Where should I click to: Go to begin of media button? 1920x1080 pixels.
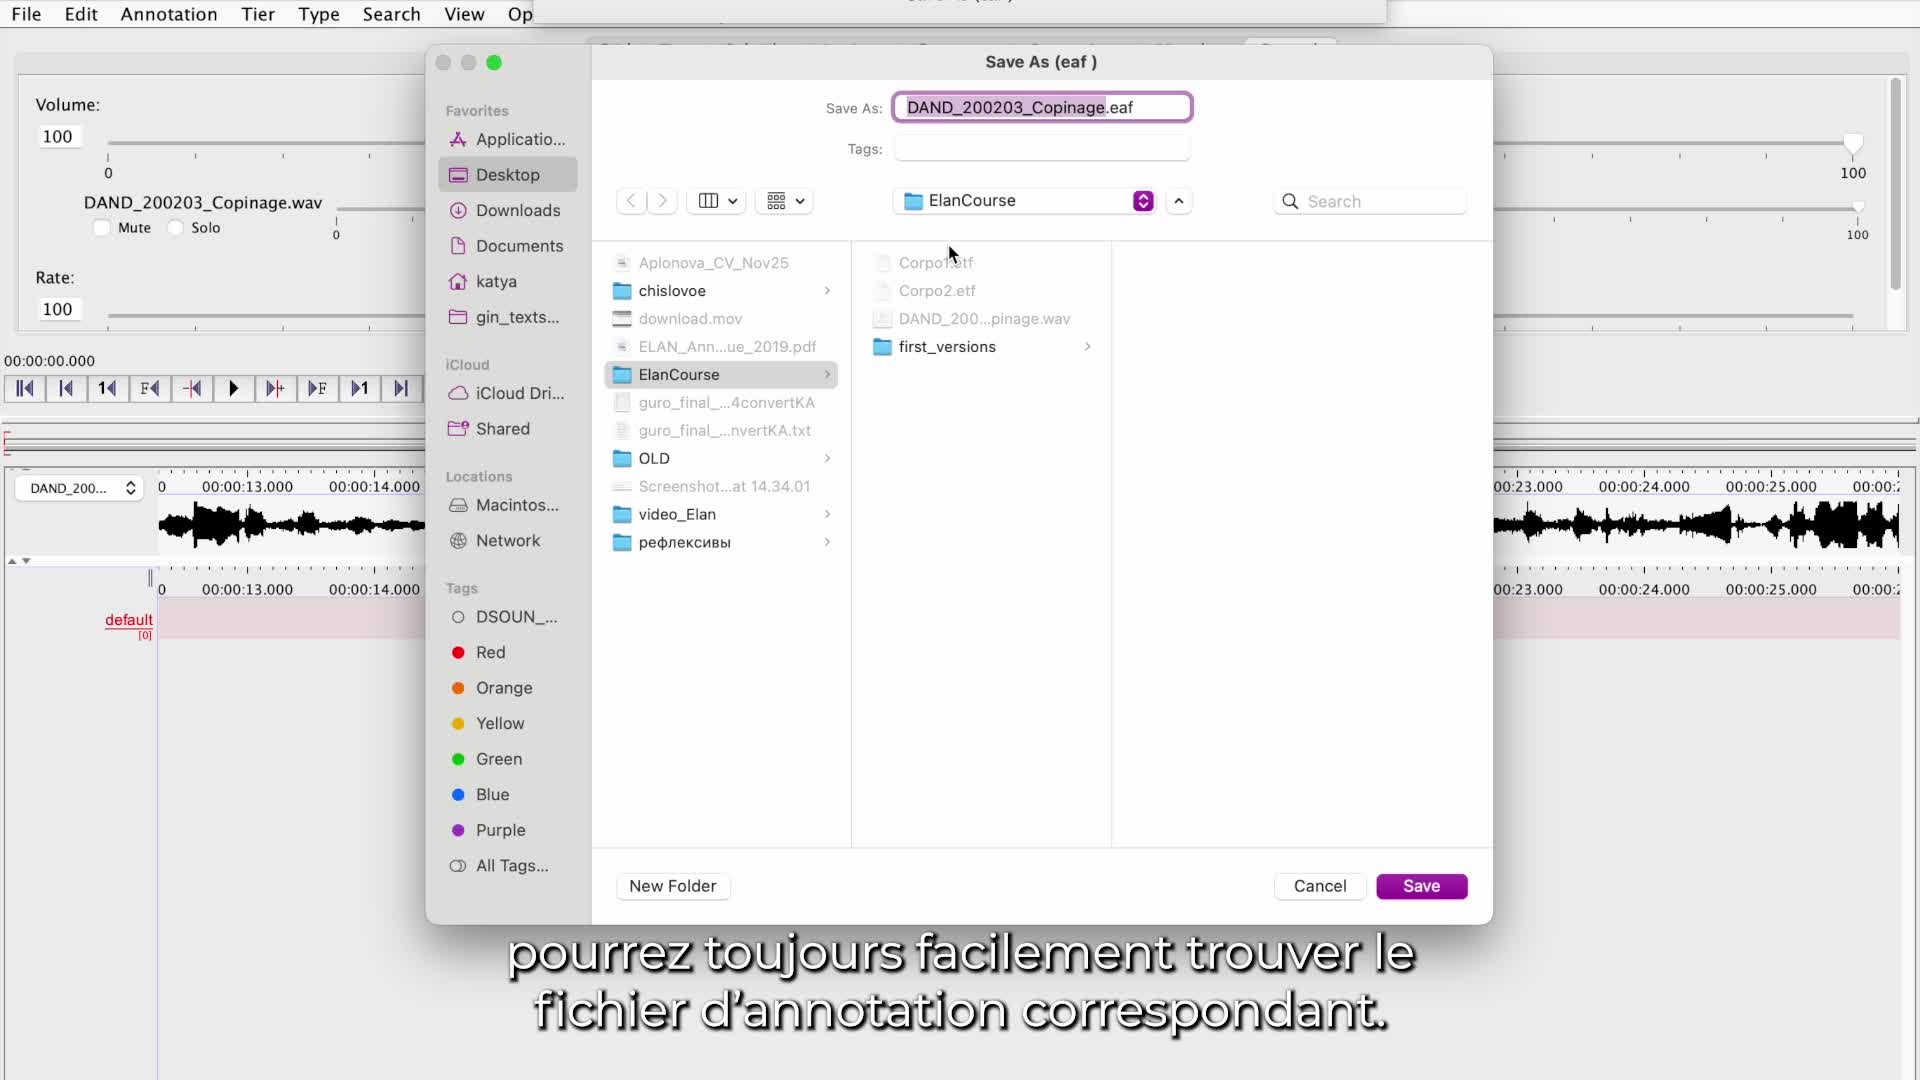click(x=25, y=388)
